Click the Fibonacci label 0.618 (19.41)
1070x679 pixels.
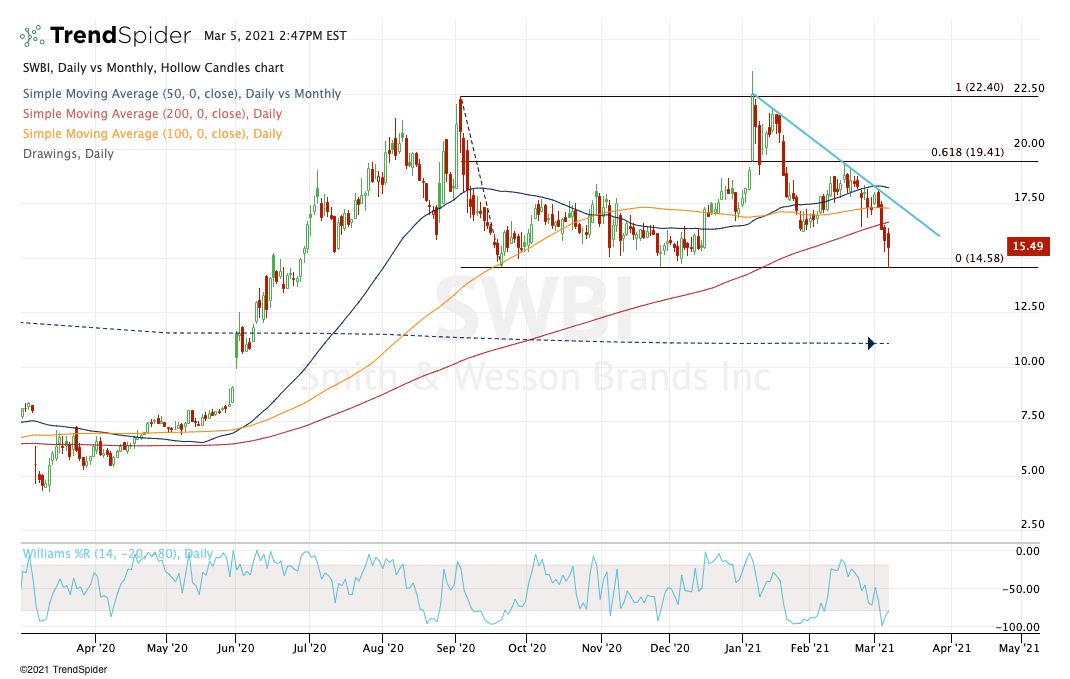[x=968, y=152]
